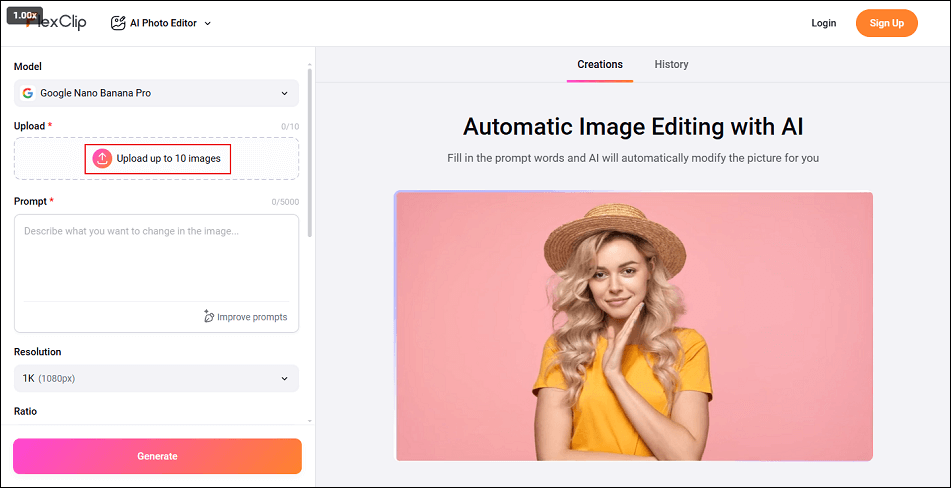Click the Improve prompts sparkle icon
The image size is (951, 488).
click(x=209, y=316)
